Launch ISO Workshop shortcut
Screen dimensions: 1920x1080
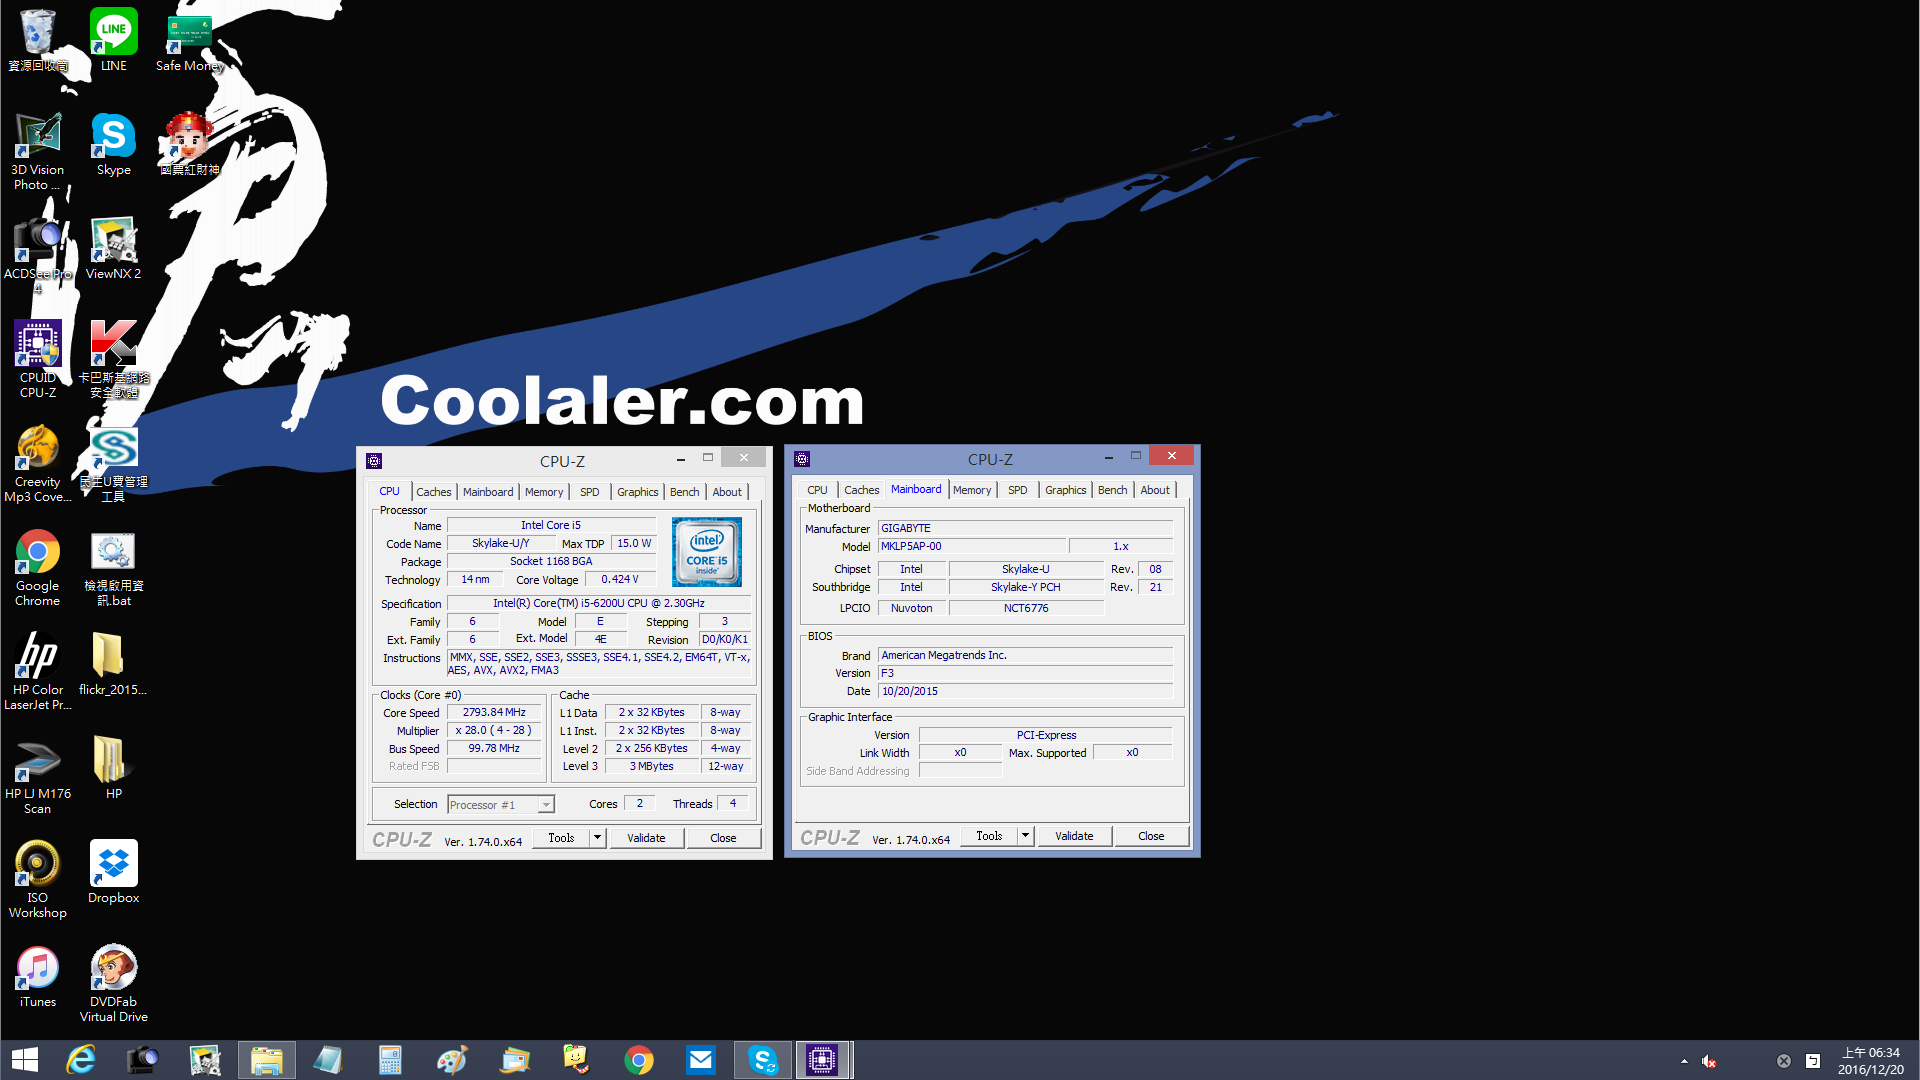(38, 880)
